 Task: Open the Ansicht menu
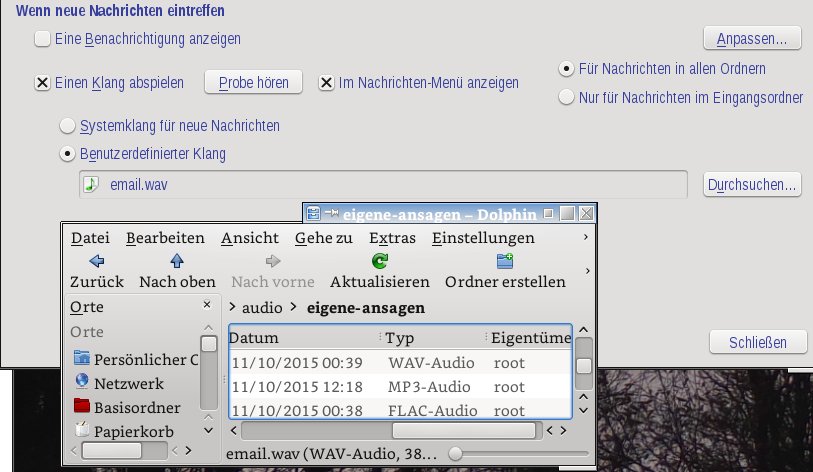(250, 238)
